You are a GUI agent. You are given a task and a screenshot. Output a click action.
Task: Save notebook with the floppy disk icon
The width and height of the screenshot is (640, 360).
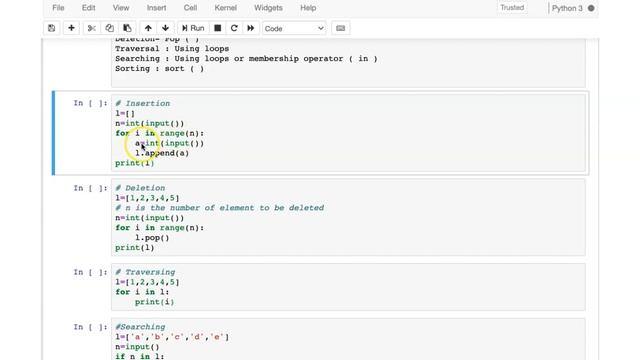point(51,28)
